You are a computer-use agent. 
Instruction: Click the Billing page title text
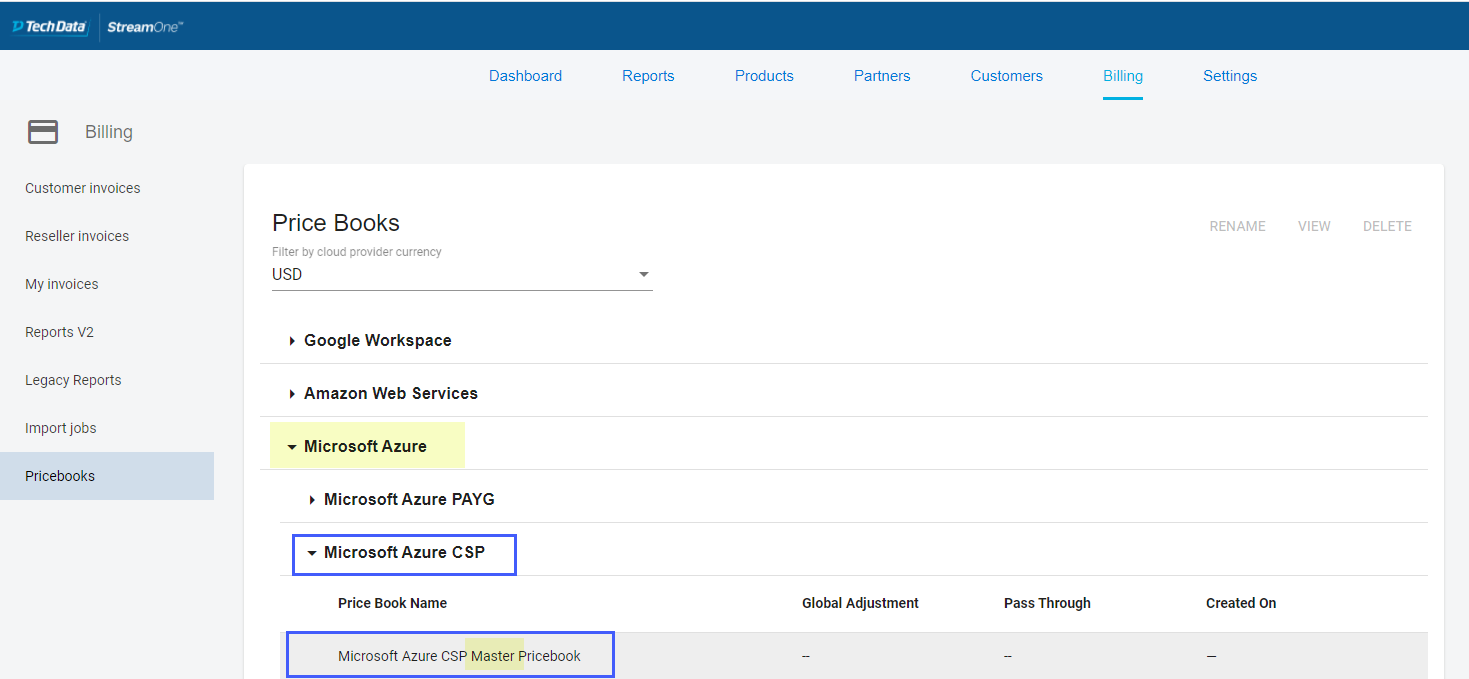109,132
